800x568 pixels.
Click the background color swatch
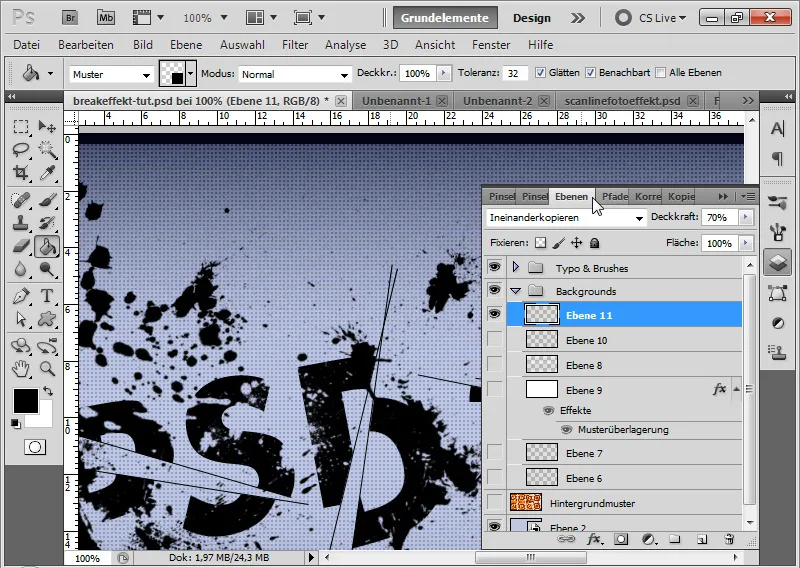[x=44, y=419]
